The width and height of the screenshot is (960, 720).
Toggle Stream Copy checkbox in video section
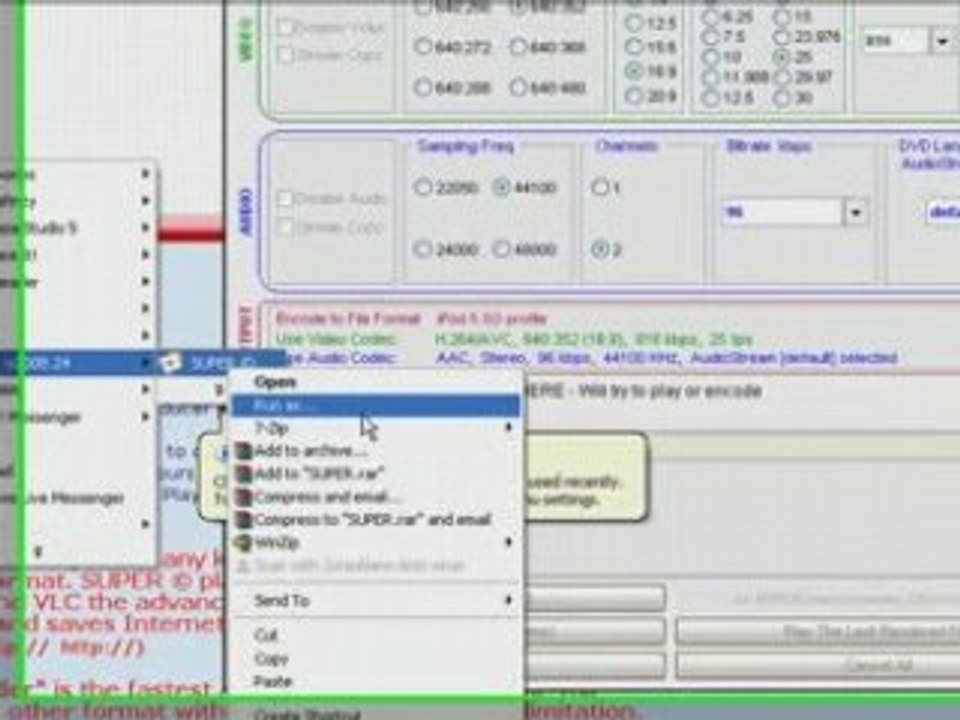[x=285, y=54]
